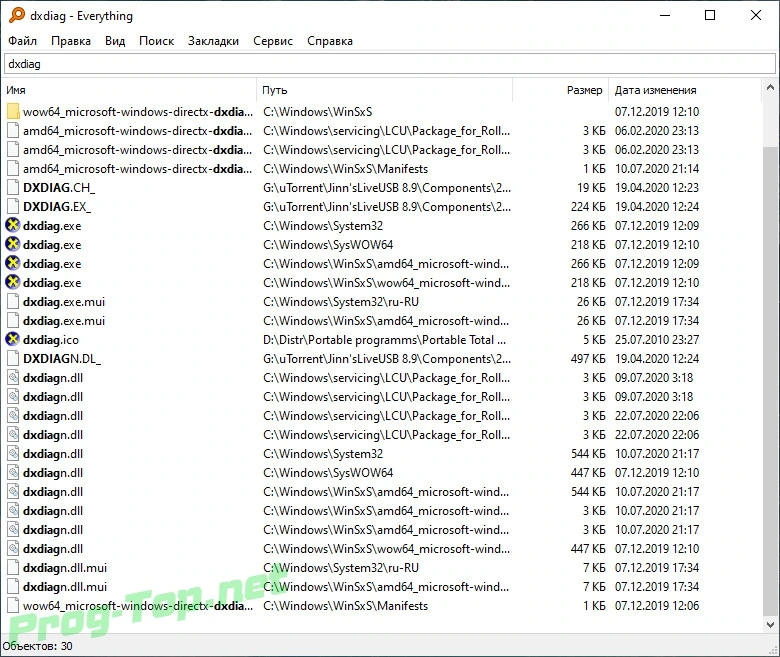The width and height of the screenshot is (780, 657).
Task: Maximize the Everything window
Action: [710, 15]
